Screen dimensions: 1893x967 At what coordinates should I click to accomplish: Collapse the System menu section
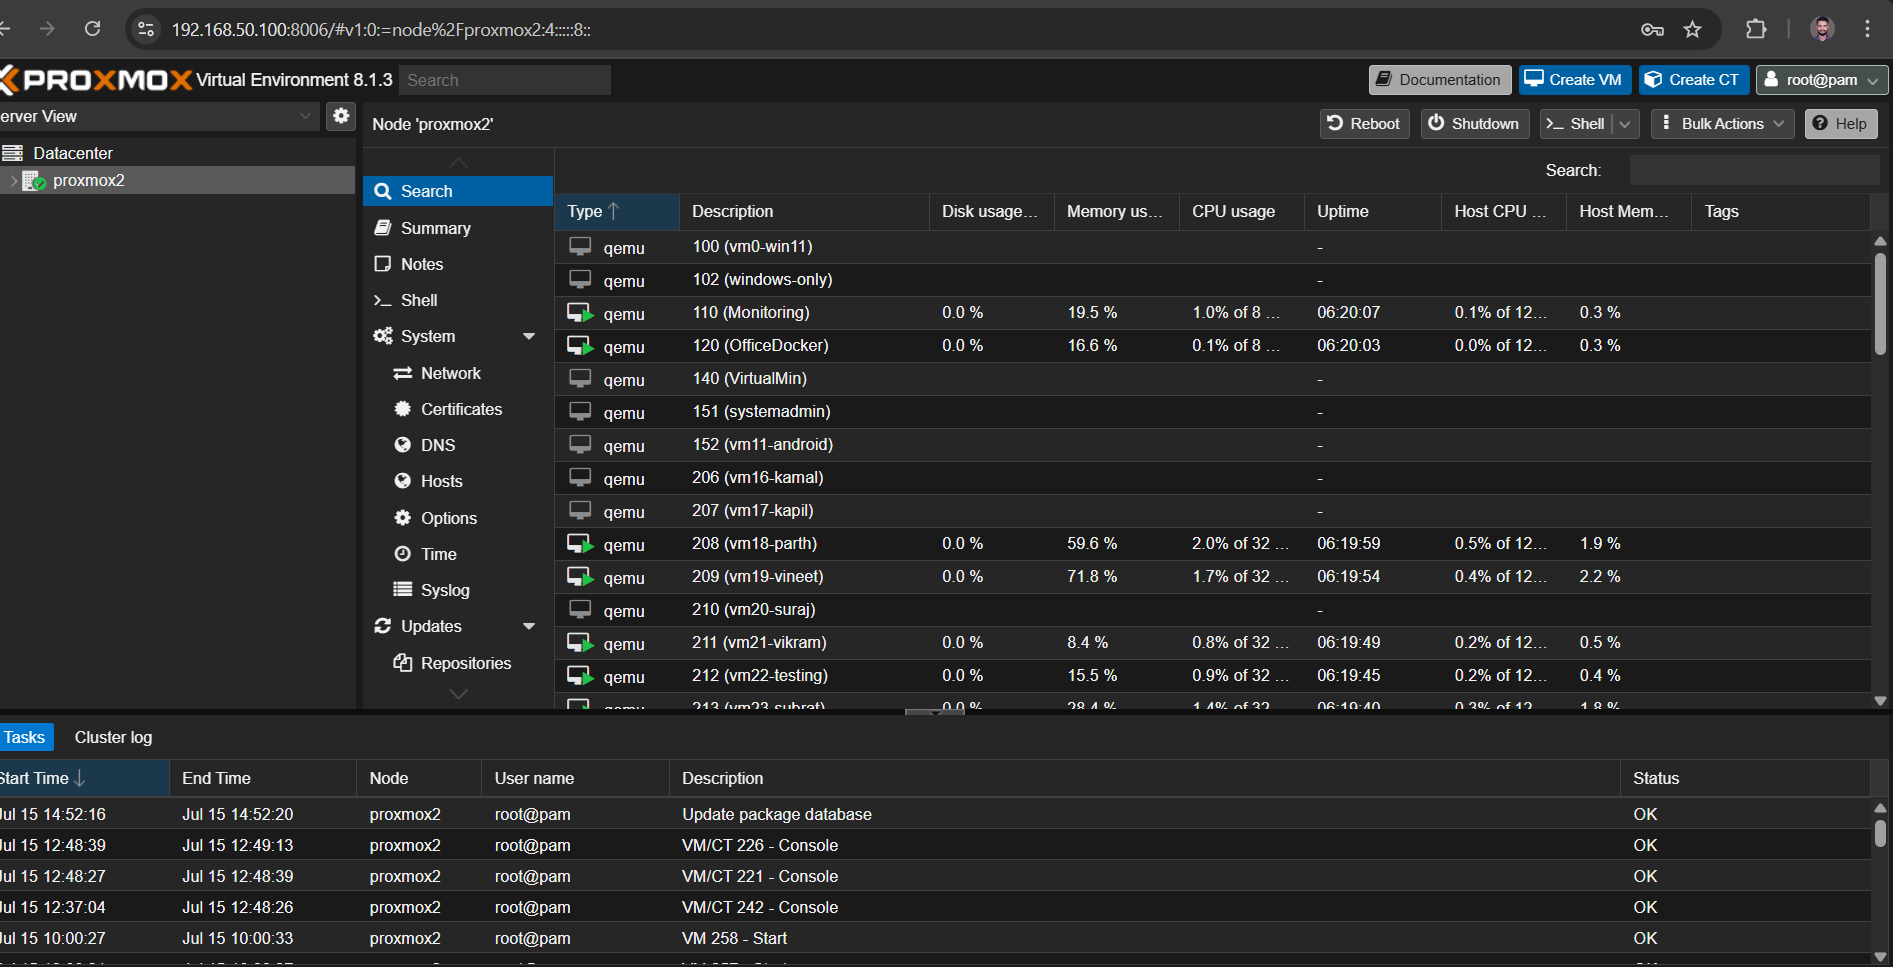click(x=529, y=336)
